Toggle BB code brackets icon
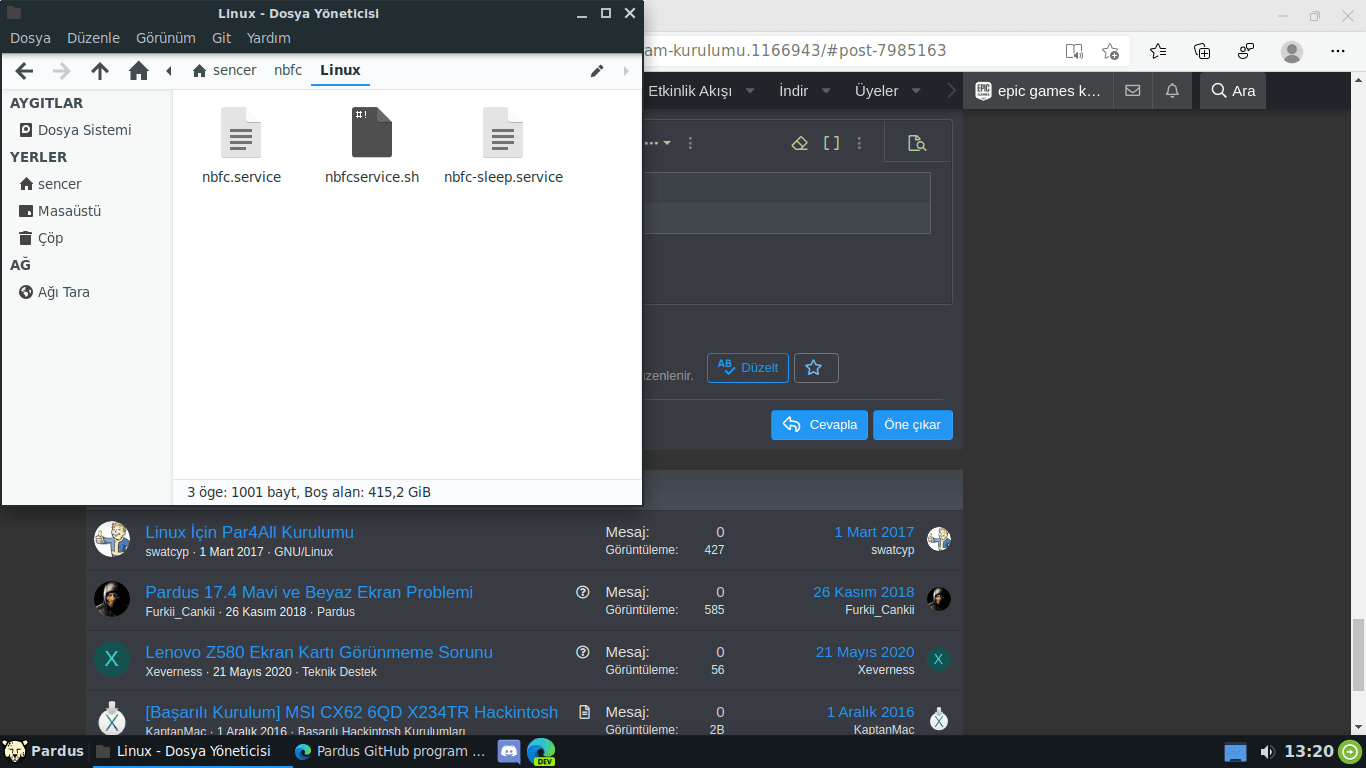This screenshot has height=768, width=1366. click(x=831, y=143)
